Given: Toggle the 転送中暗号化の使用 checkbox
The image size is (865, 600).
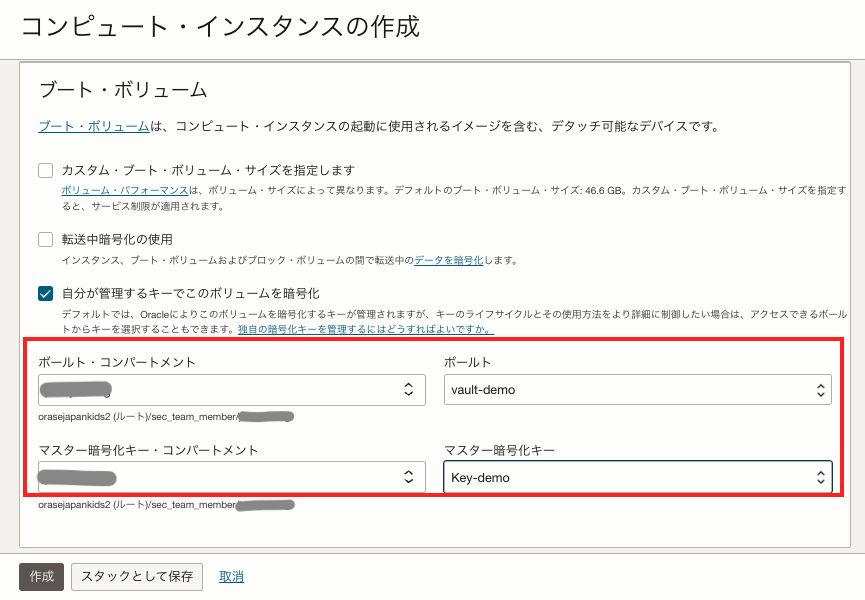Looking at the screenshot, I should [x=46, y=239].
